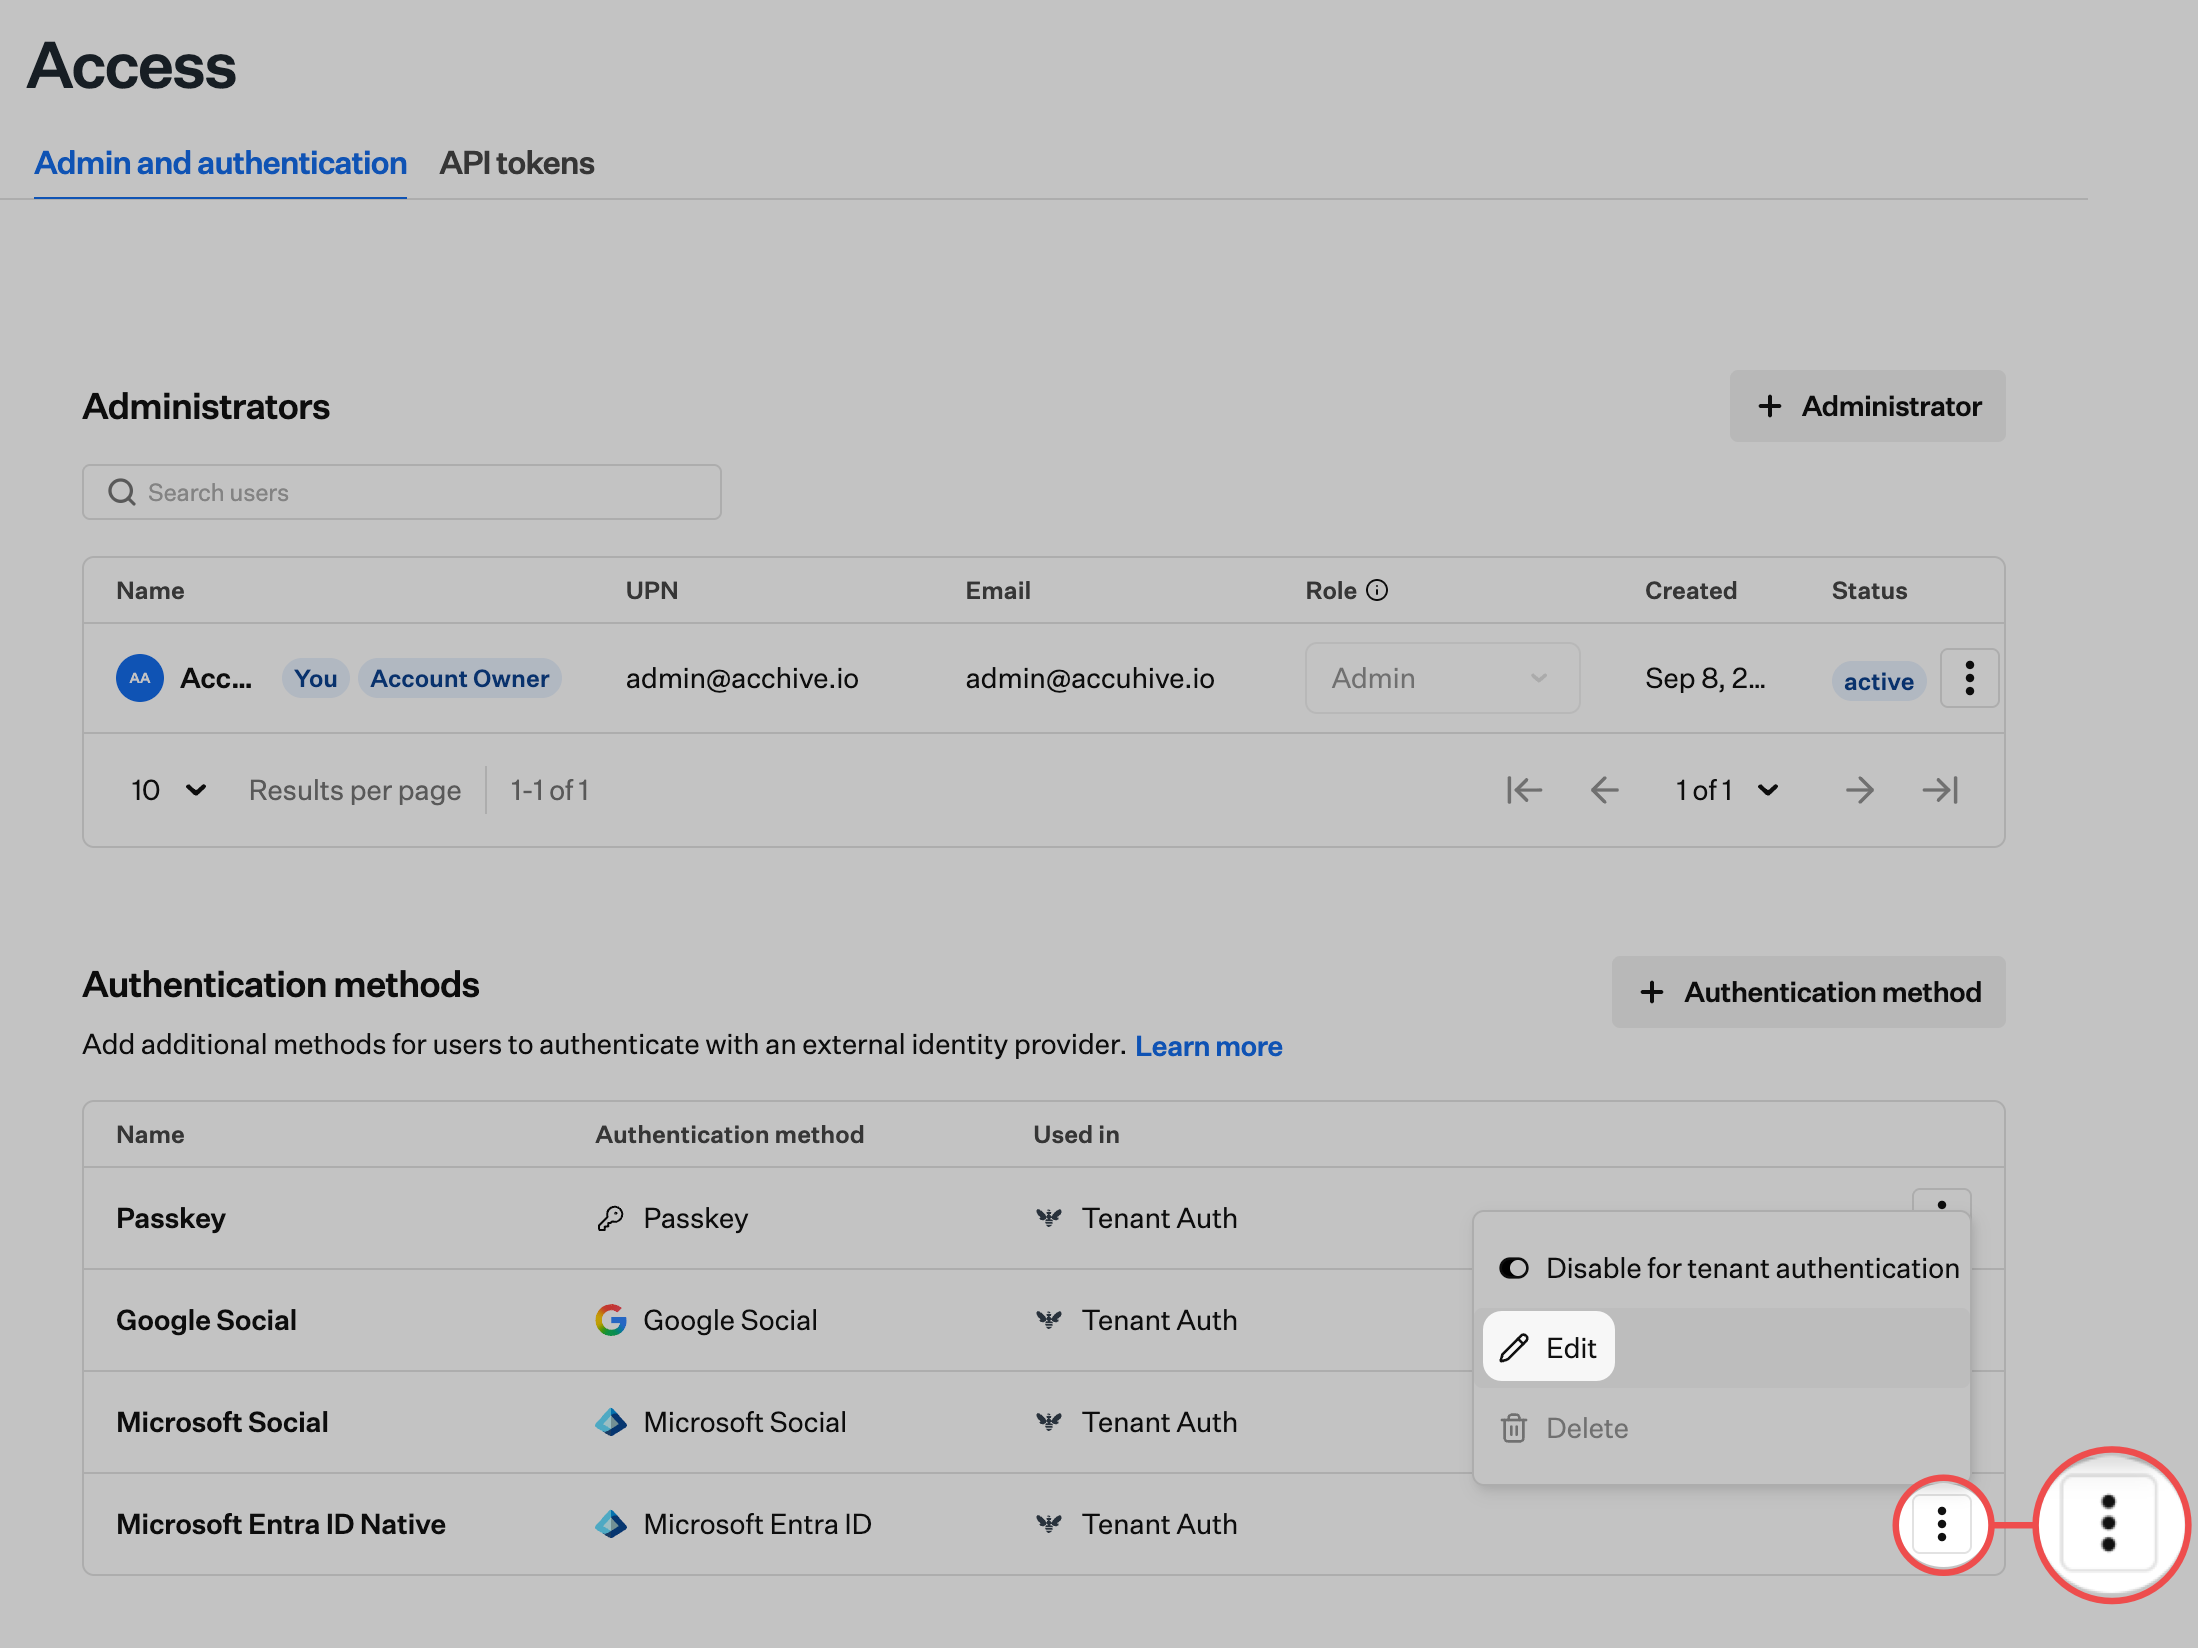This screenshot has width=2198, height=1648.
Task: Switch to the API tokens tab
Action: point(516,162)
